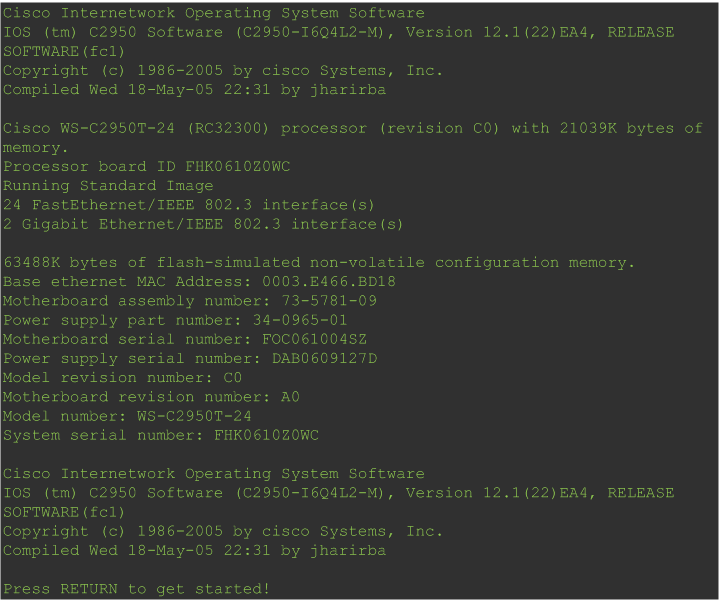Click the Processor board ID FHK0610Z0WC line

click(147, 166)
